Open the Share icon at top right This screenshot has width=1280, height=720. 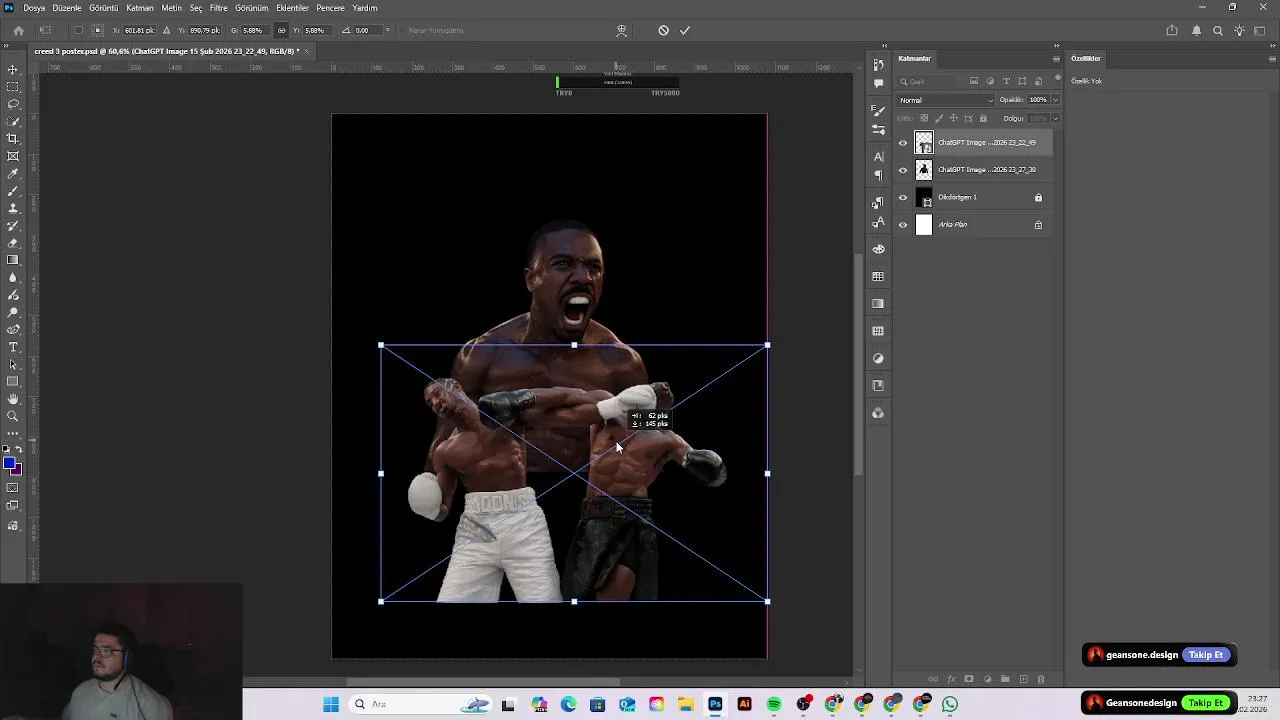tap(1172, 30)
